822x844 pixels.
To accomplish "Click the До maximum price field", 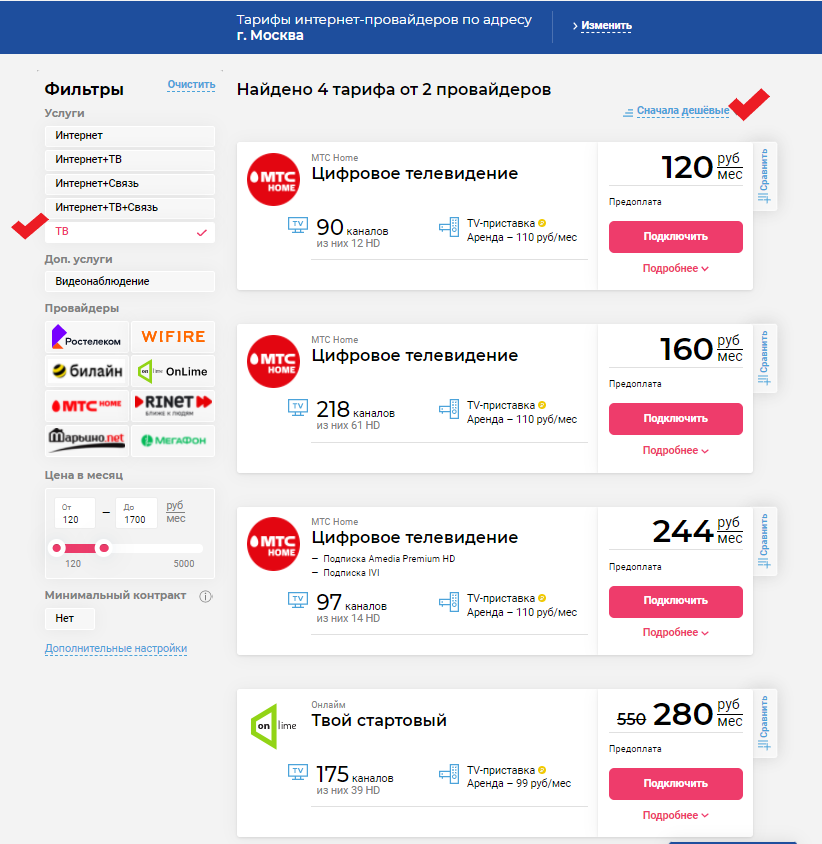I will (137, 513).
